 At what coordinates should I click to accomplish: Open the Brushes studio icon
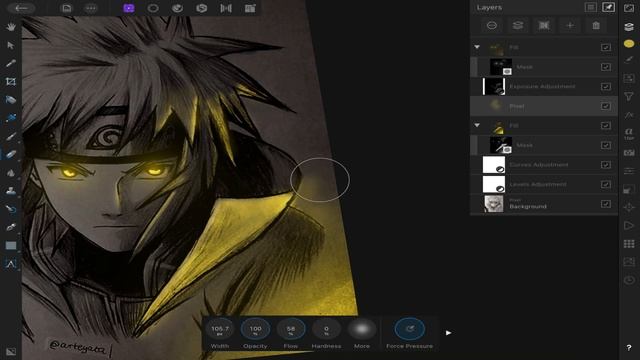click(x=629, y=60)
